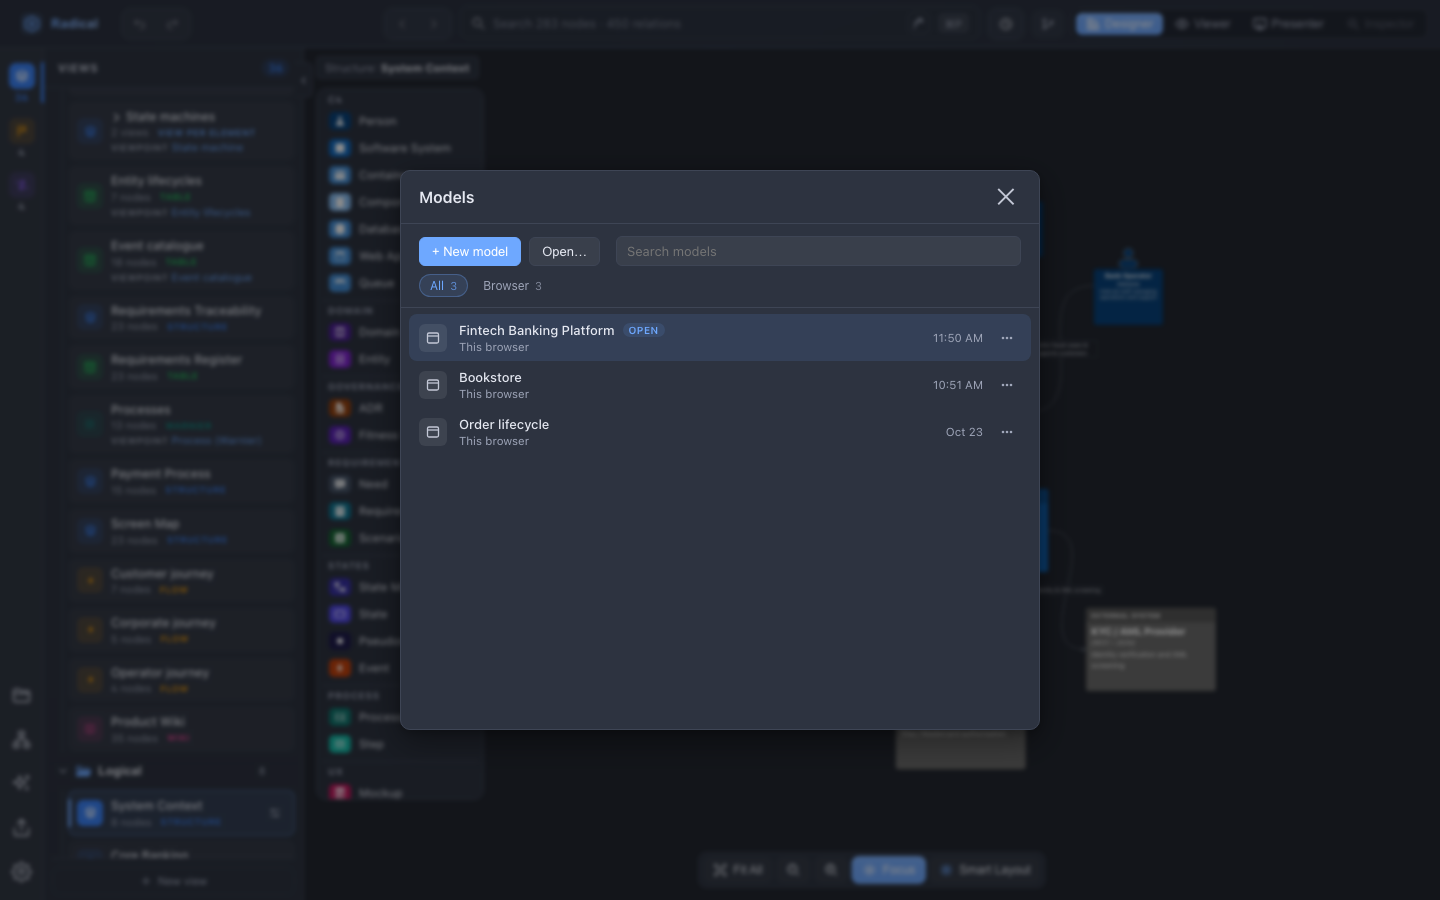Click the Order lifecycle model icon
Viewport: 1440px width, 900px height.
tap(433, 432)
